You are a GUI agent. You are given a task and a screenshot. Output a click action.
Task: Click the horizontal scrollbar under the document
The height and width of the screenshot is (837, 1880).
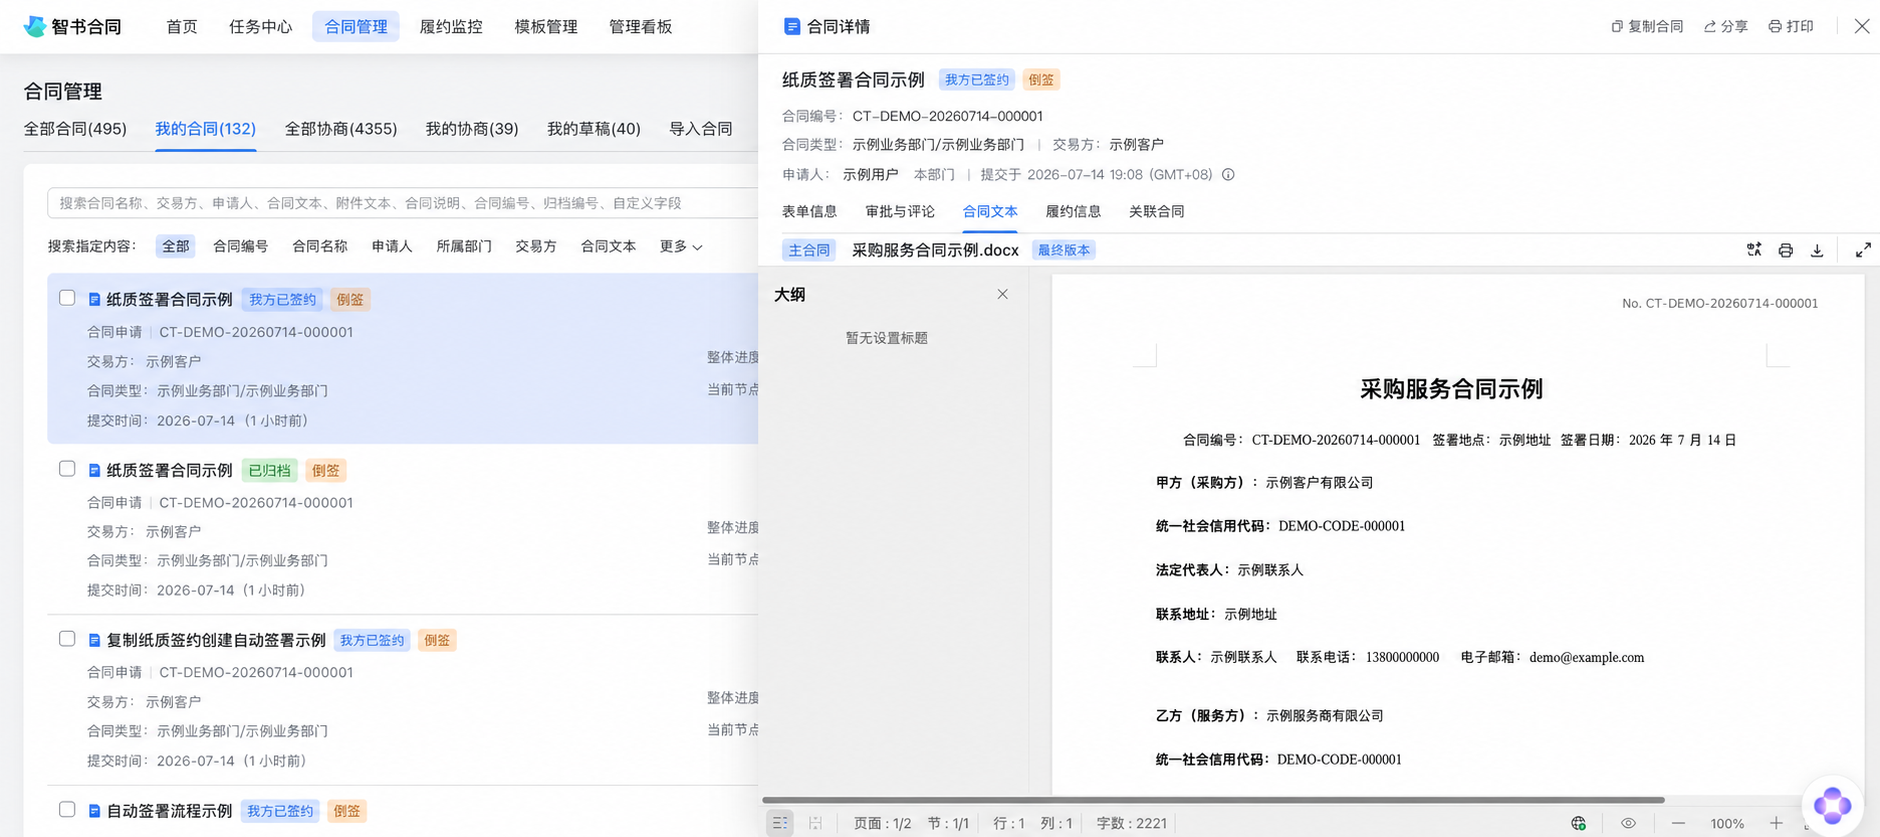1213,800
